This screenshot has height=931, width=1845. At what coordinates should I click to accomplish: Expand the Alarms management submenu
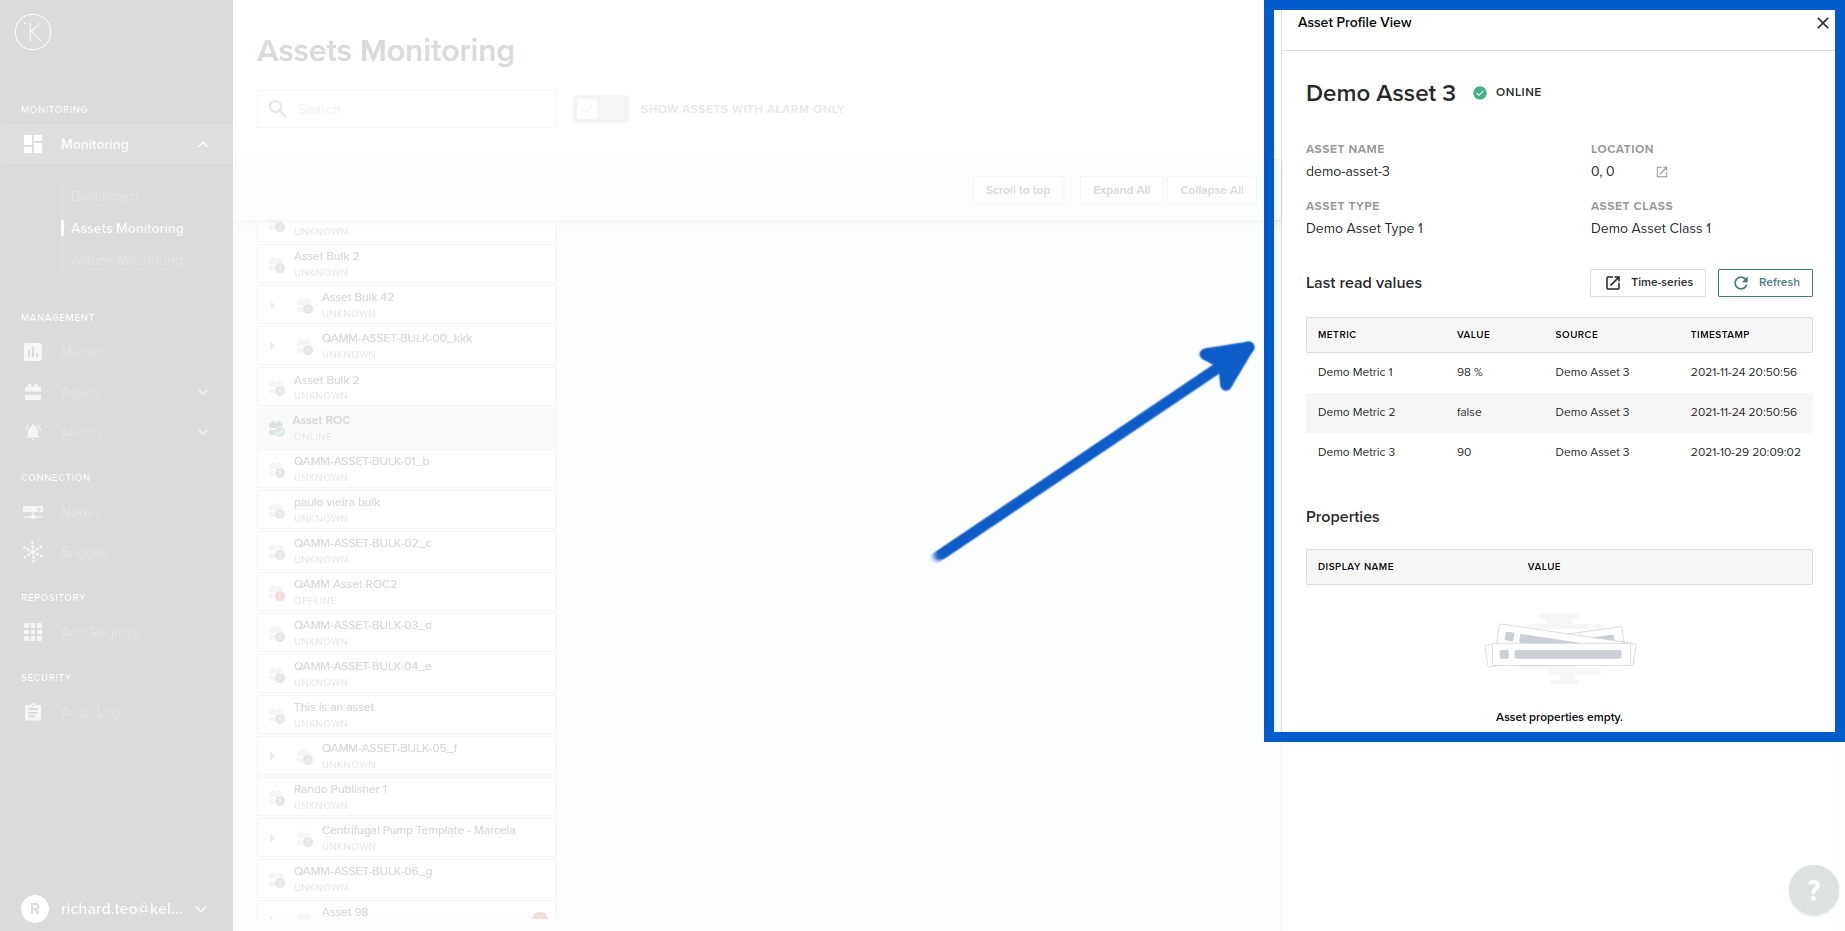click(203, 432)
